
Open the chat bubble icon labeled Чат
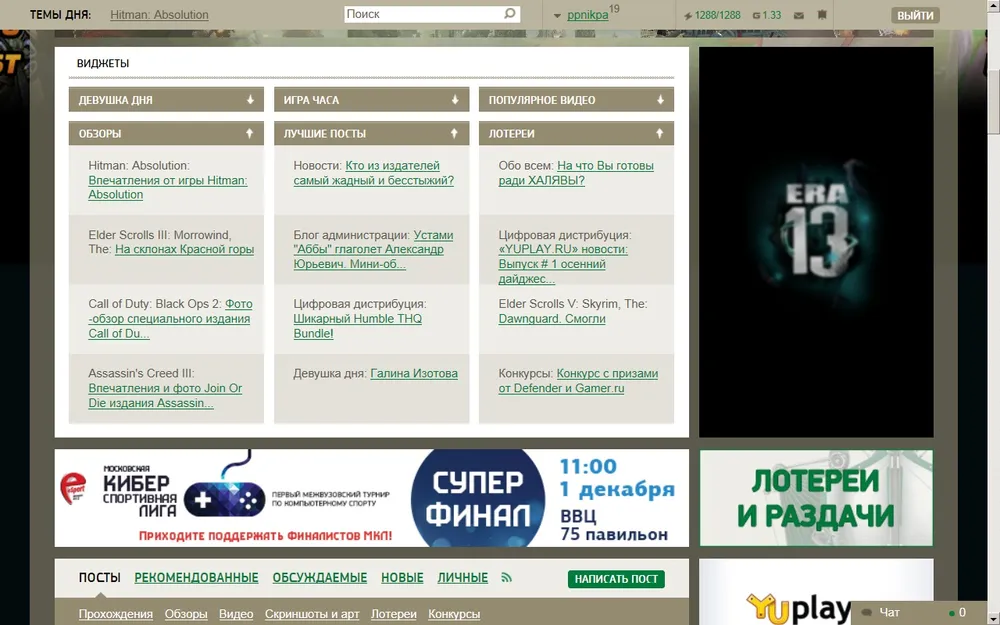tap(867, 612)
